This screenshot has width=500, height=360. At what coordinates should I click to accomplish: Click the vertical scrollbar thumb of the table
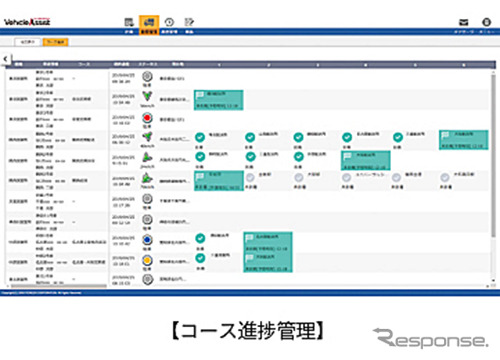coord(493,155)
